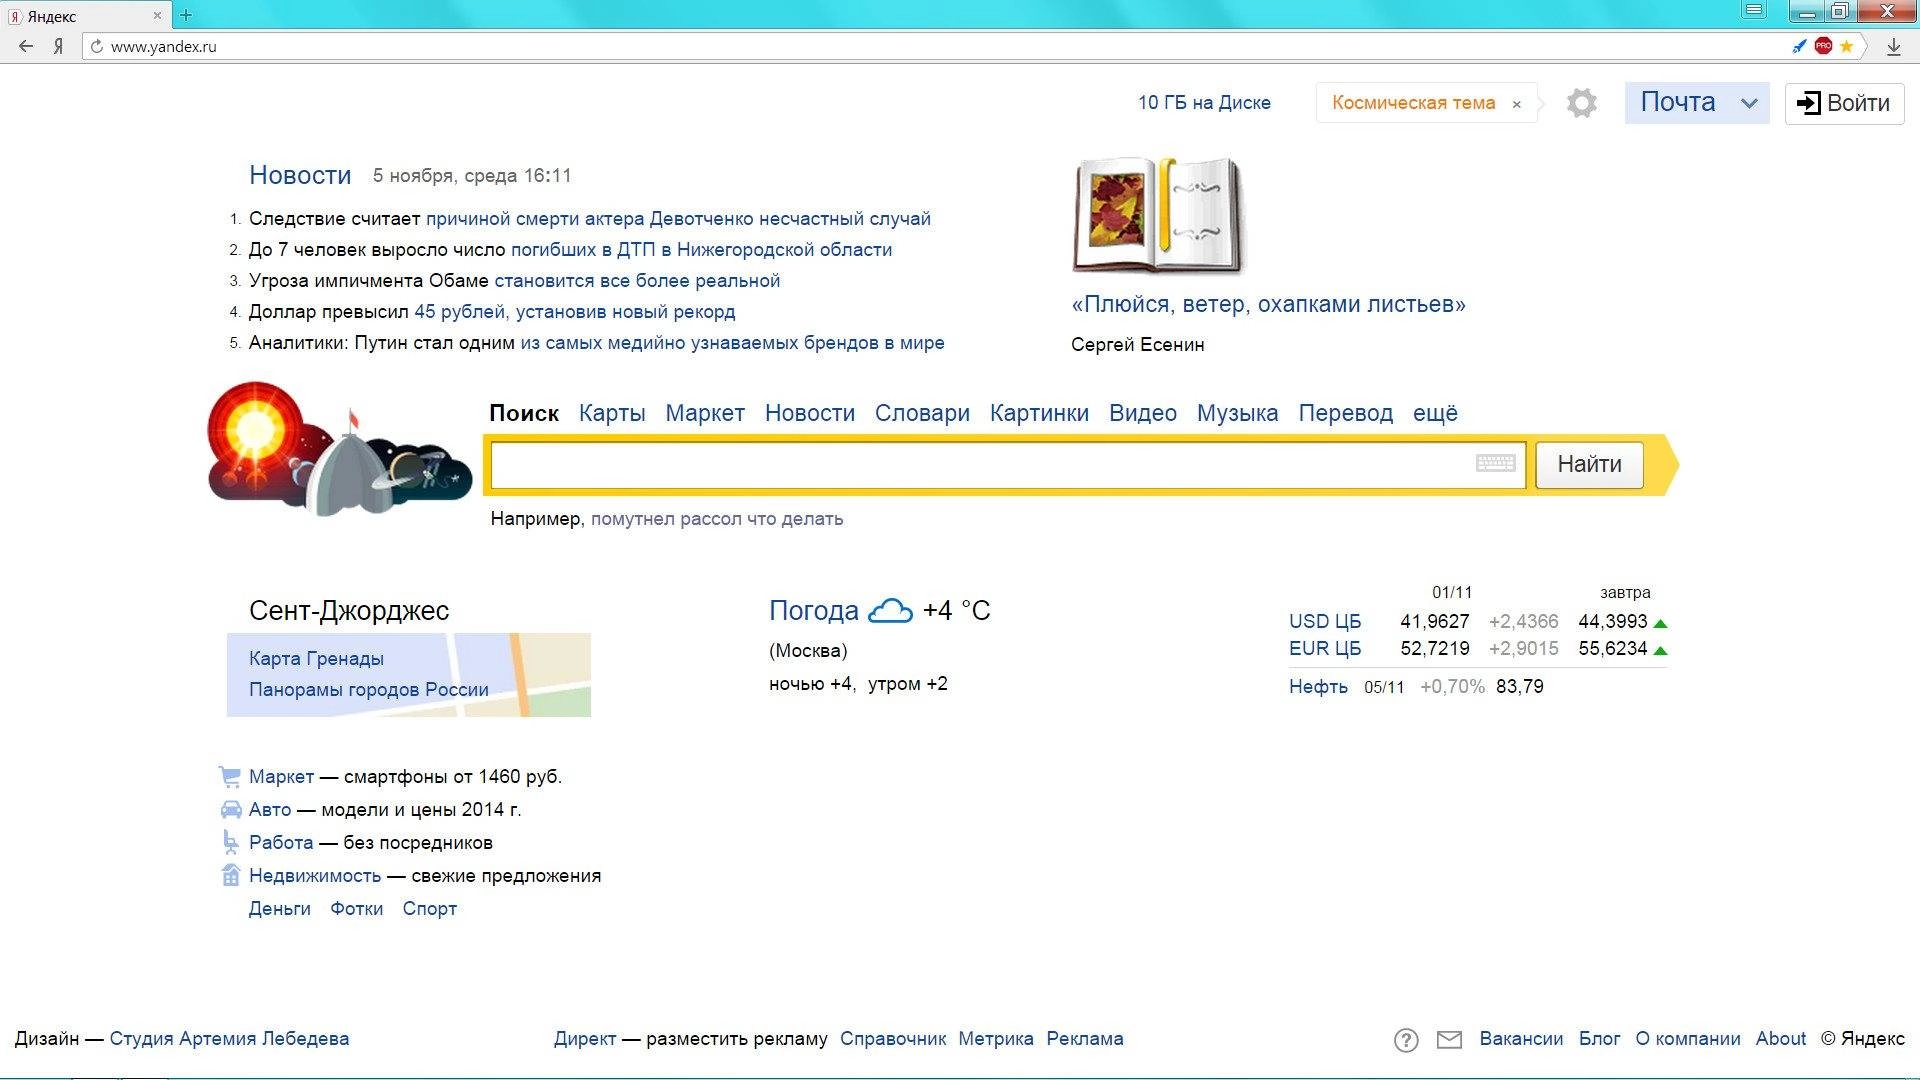Open the Видео tab

[x=1143, y=413]
